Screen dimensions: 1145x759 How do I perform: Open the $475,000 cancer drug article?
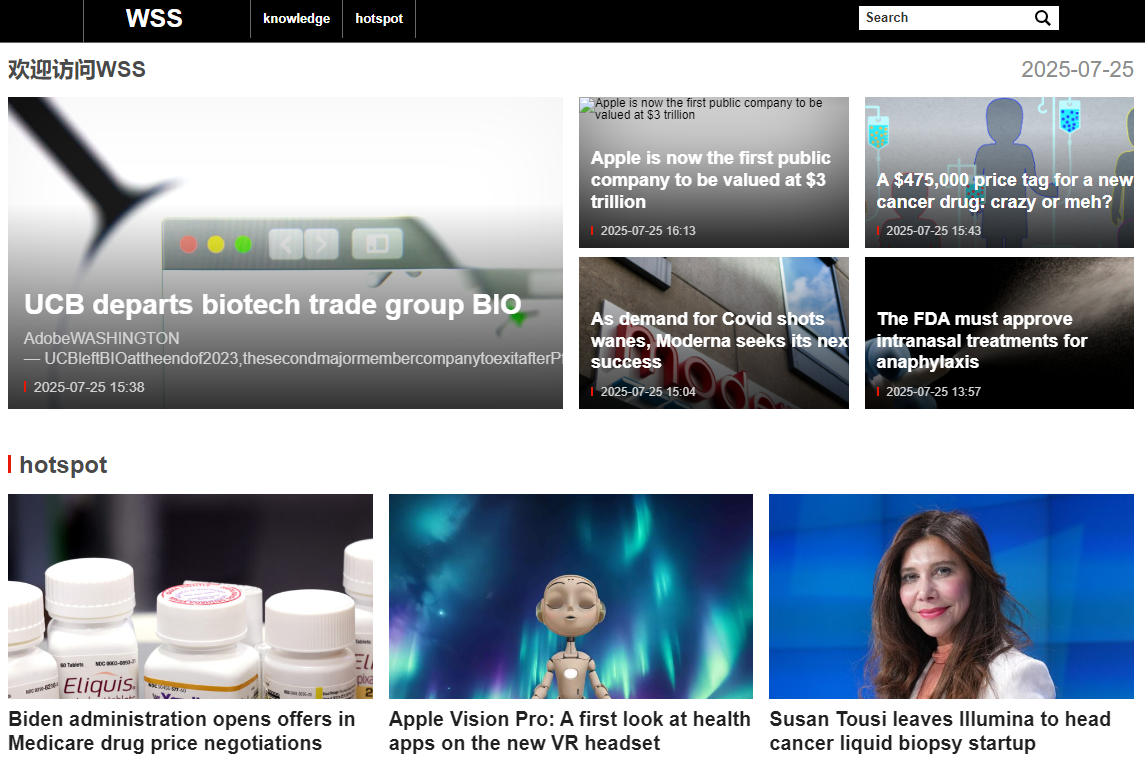click(1004, 191)
